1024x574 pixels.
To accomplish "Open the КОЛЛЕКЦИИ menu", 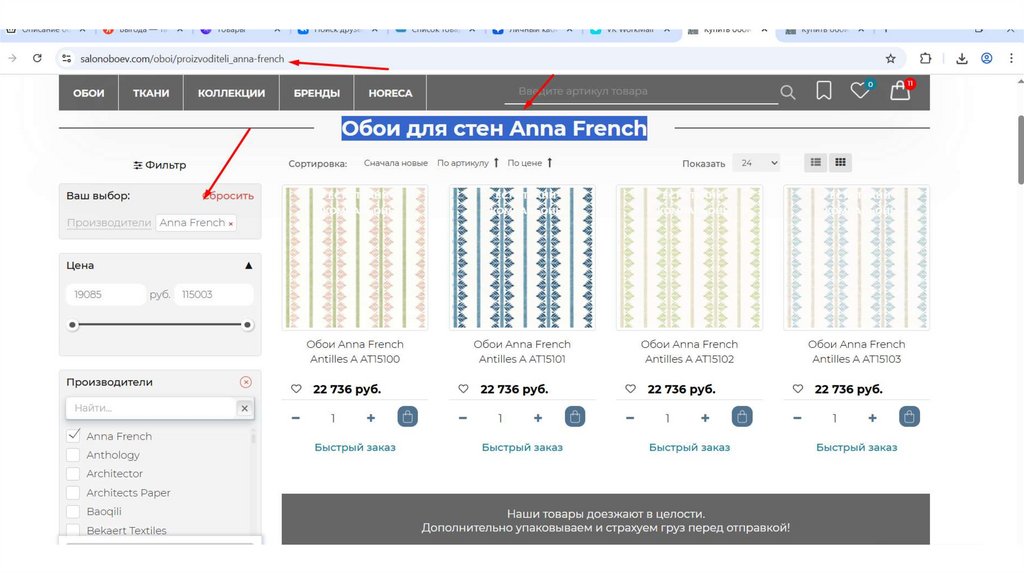I will (231, 93).
